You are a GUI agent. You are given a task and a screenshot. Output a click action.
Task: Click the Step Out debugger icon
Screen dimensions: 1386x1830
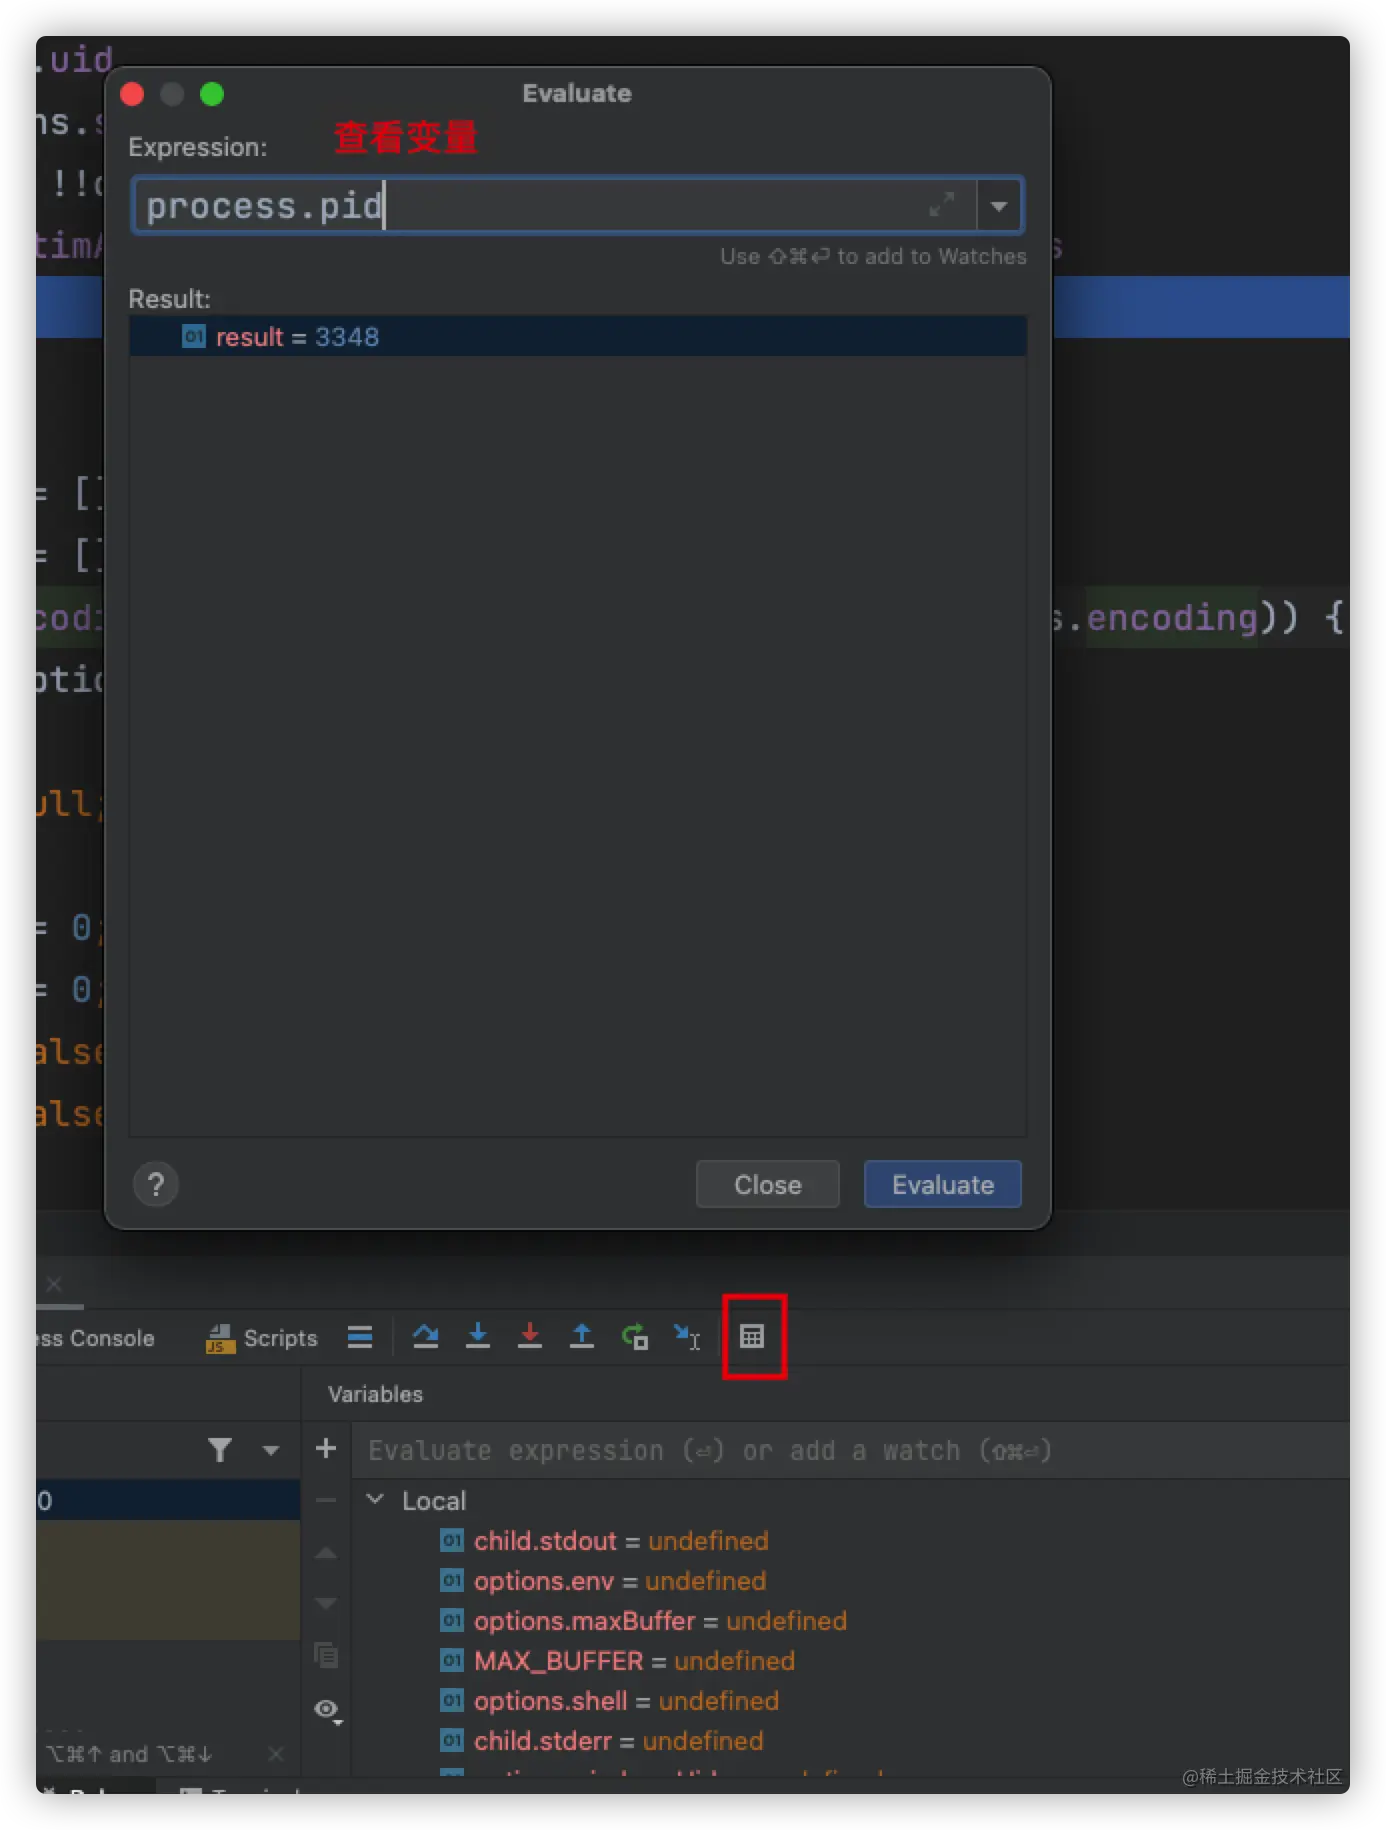tap(582, 1336)
